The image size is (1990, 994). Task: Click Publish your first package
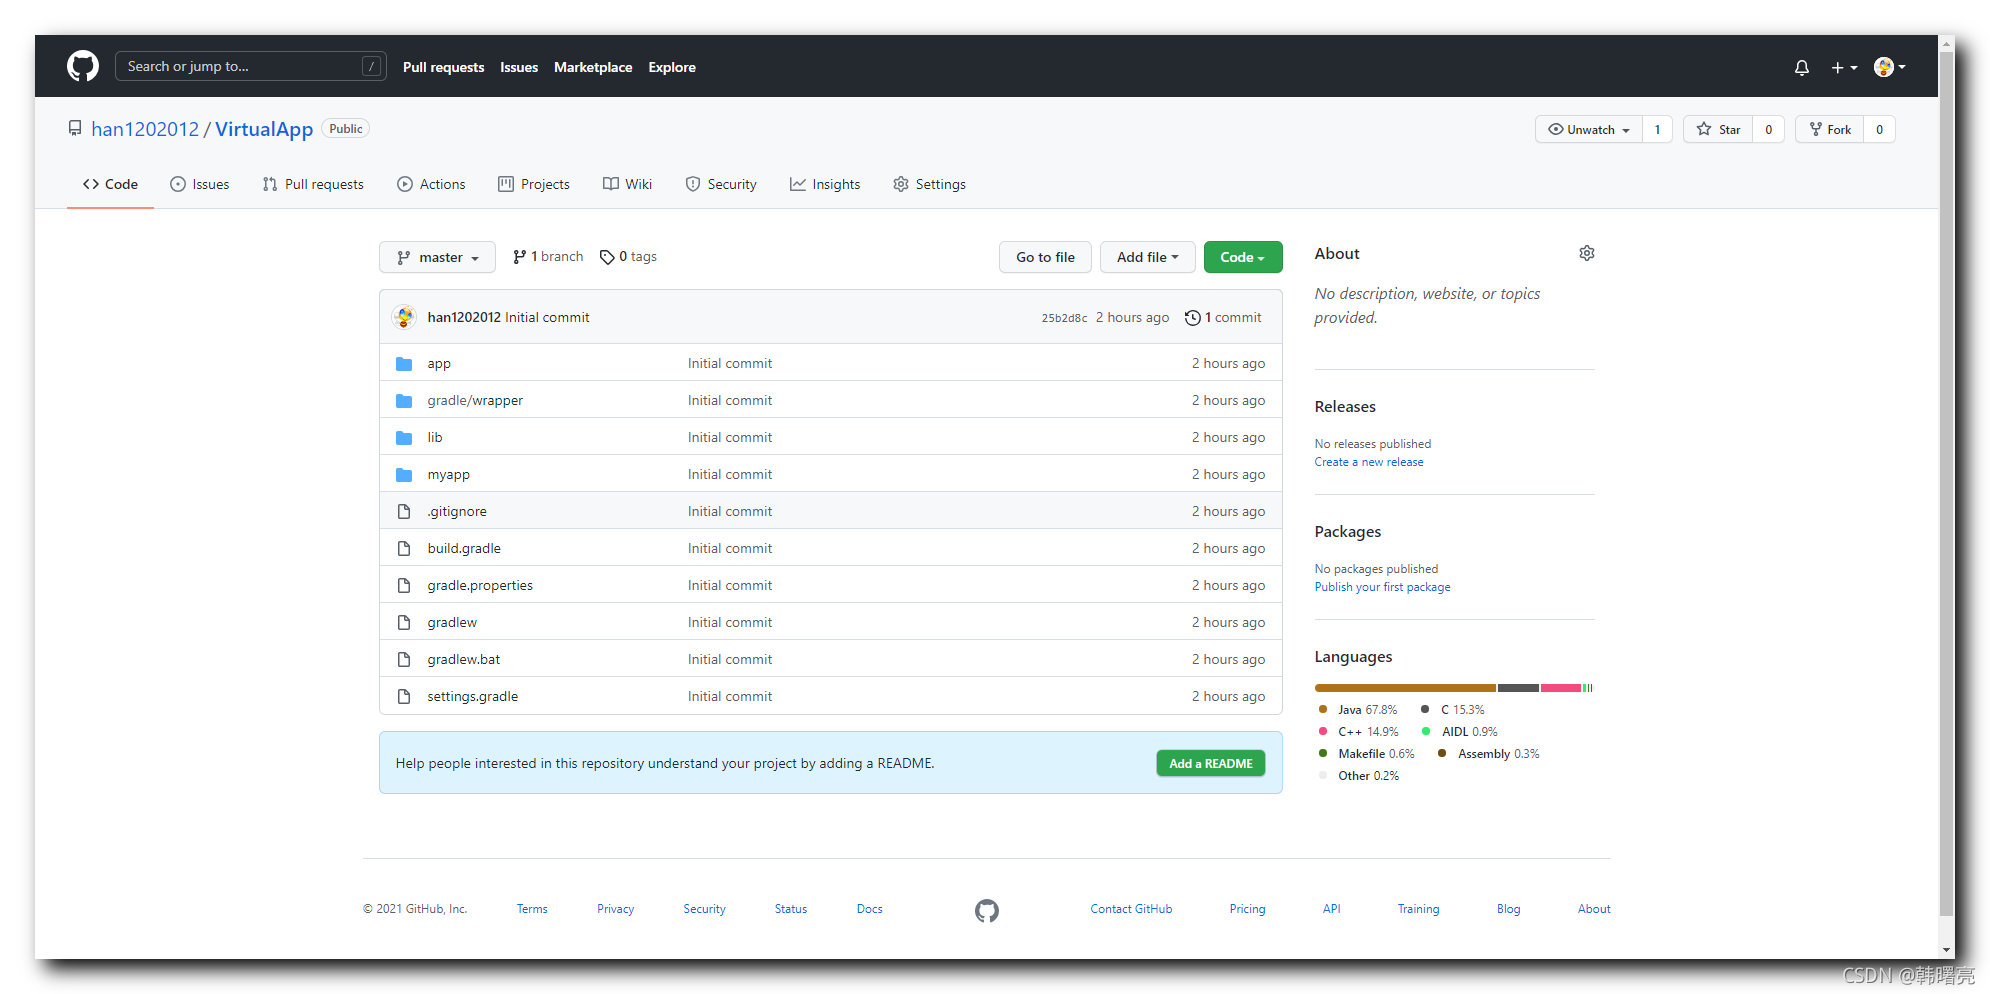pos(1382,587)
